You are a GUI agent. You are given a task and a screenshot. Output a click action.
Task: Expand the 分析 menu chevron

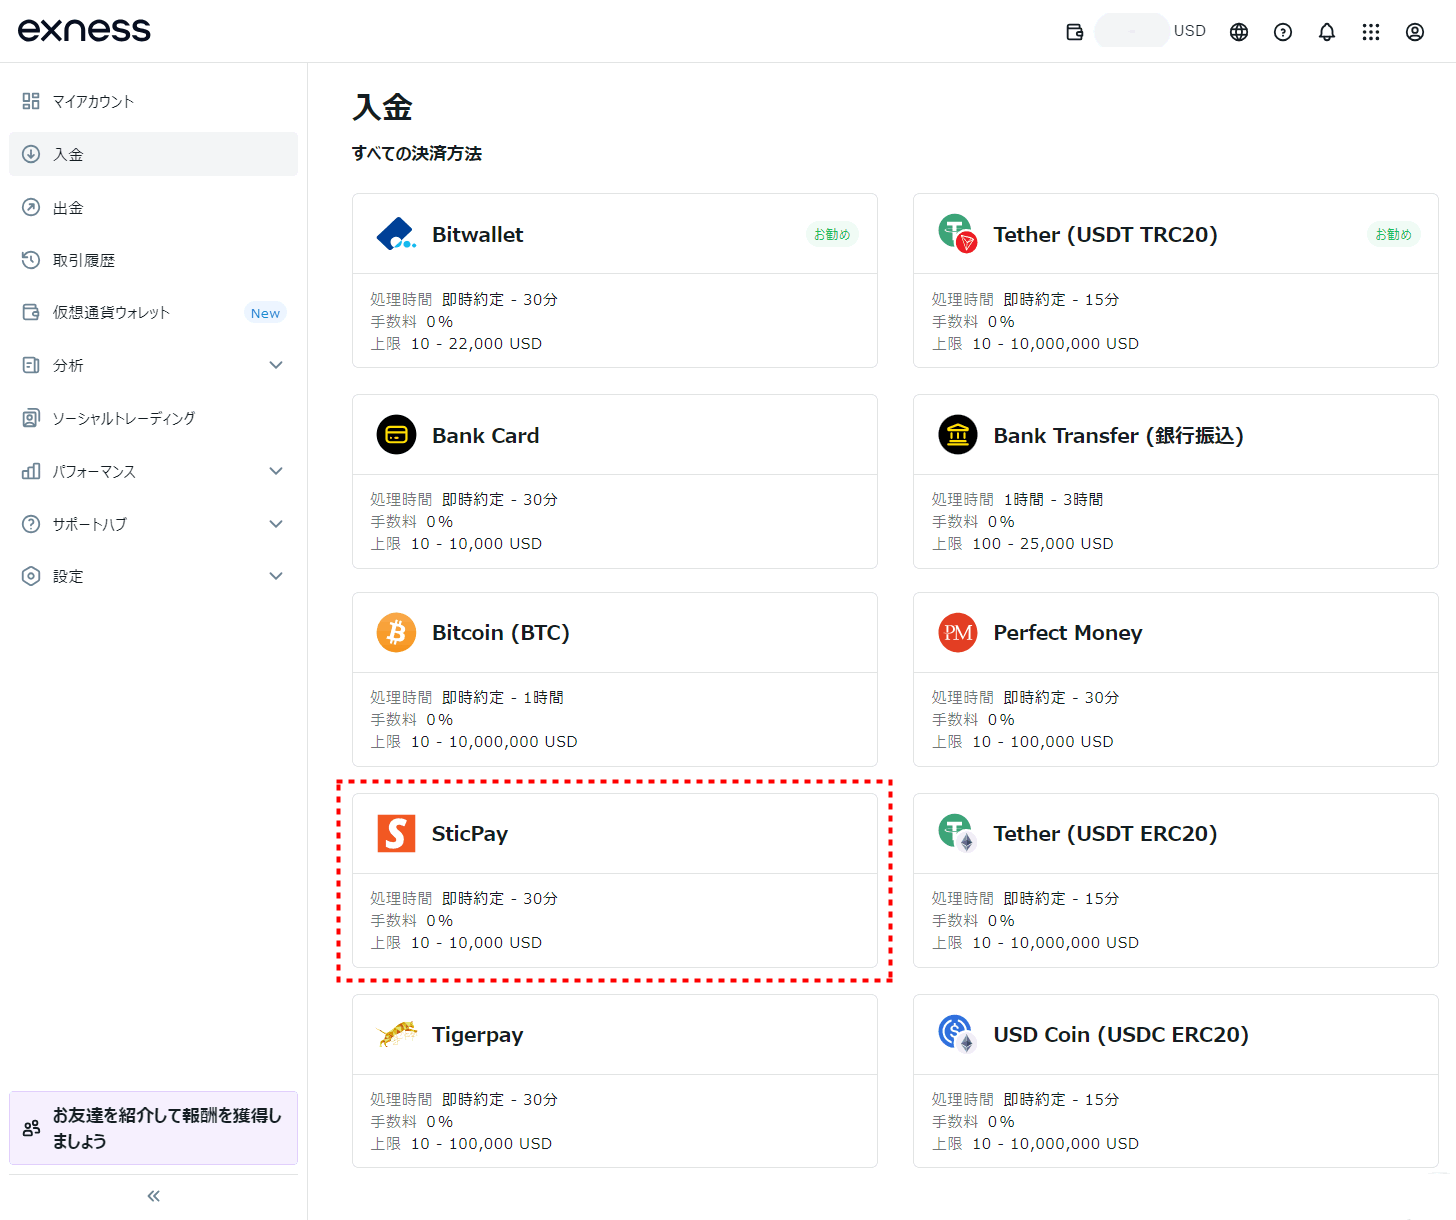[x=276, y=365]
